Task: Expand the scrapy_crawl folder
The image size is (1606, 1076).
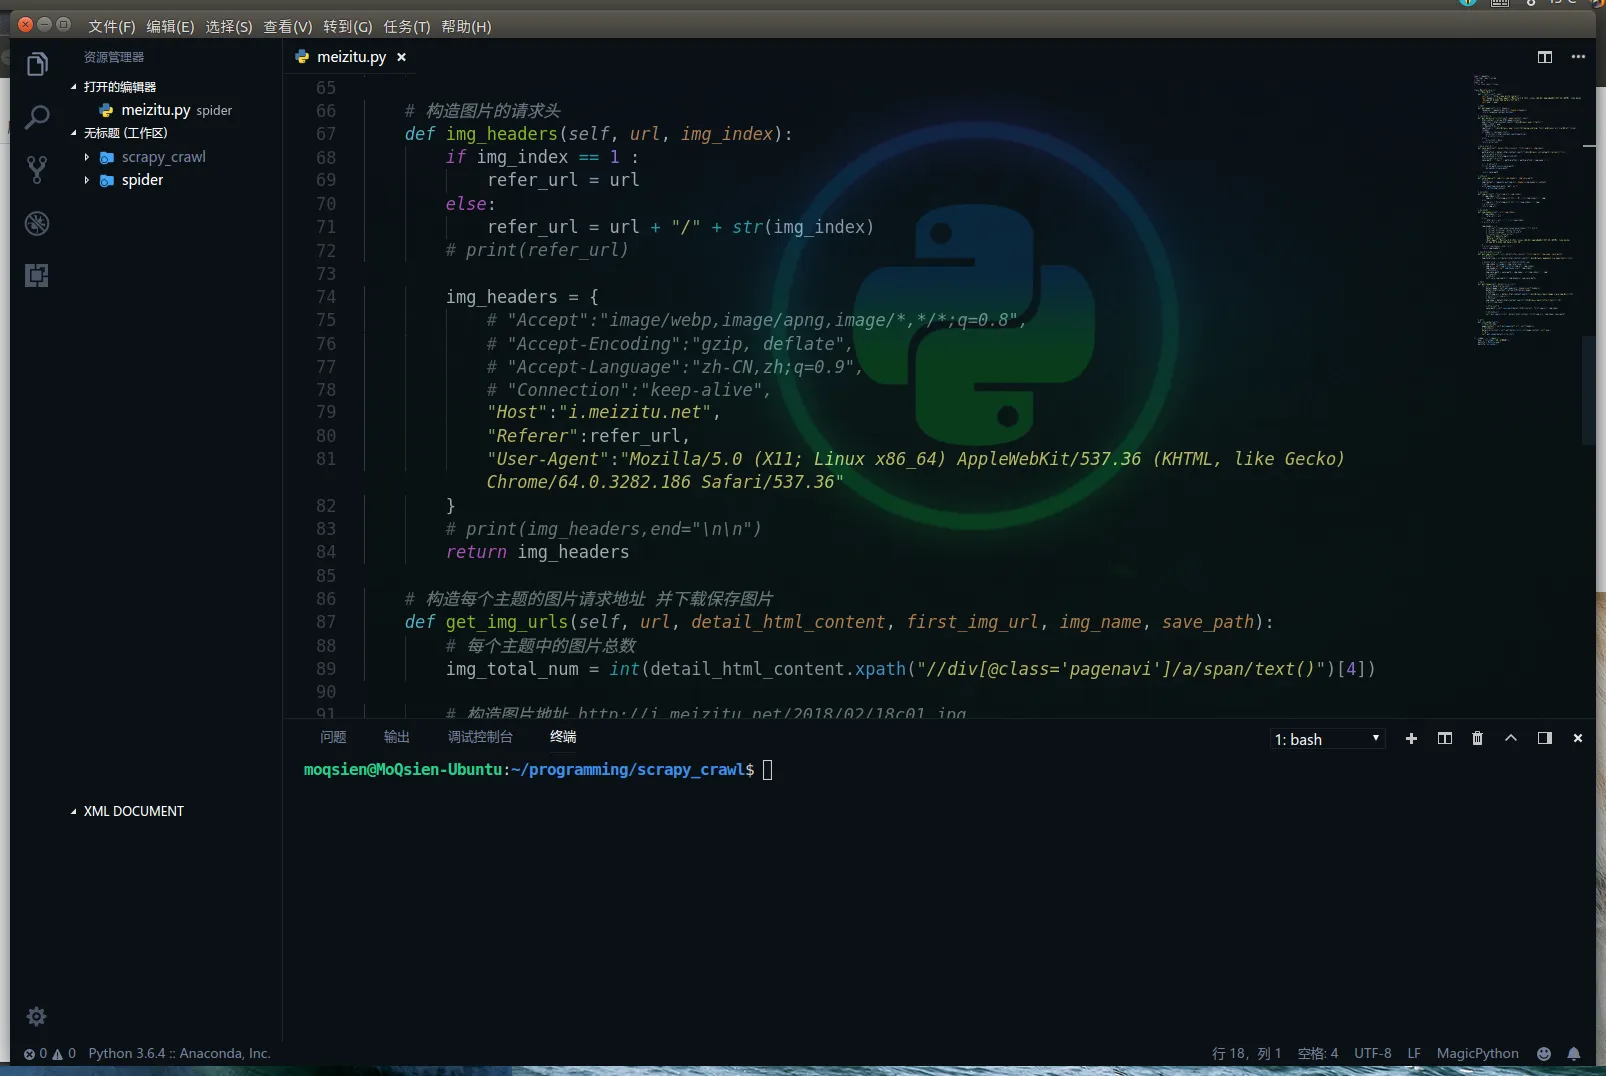Action: (87, 157)
